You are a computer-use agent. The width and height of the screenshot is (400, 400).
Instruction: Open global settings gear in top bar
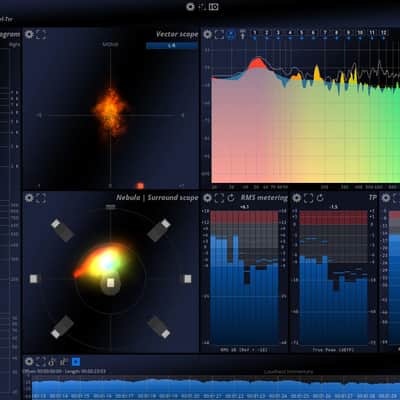[x=190, y=7]
